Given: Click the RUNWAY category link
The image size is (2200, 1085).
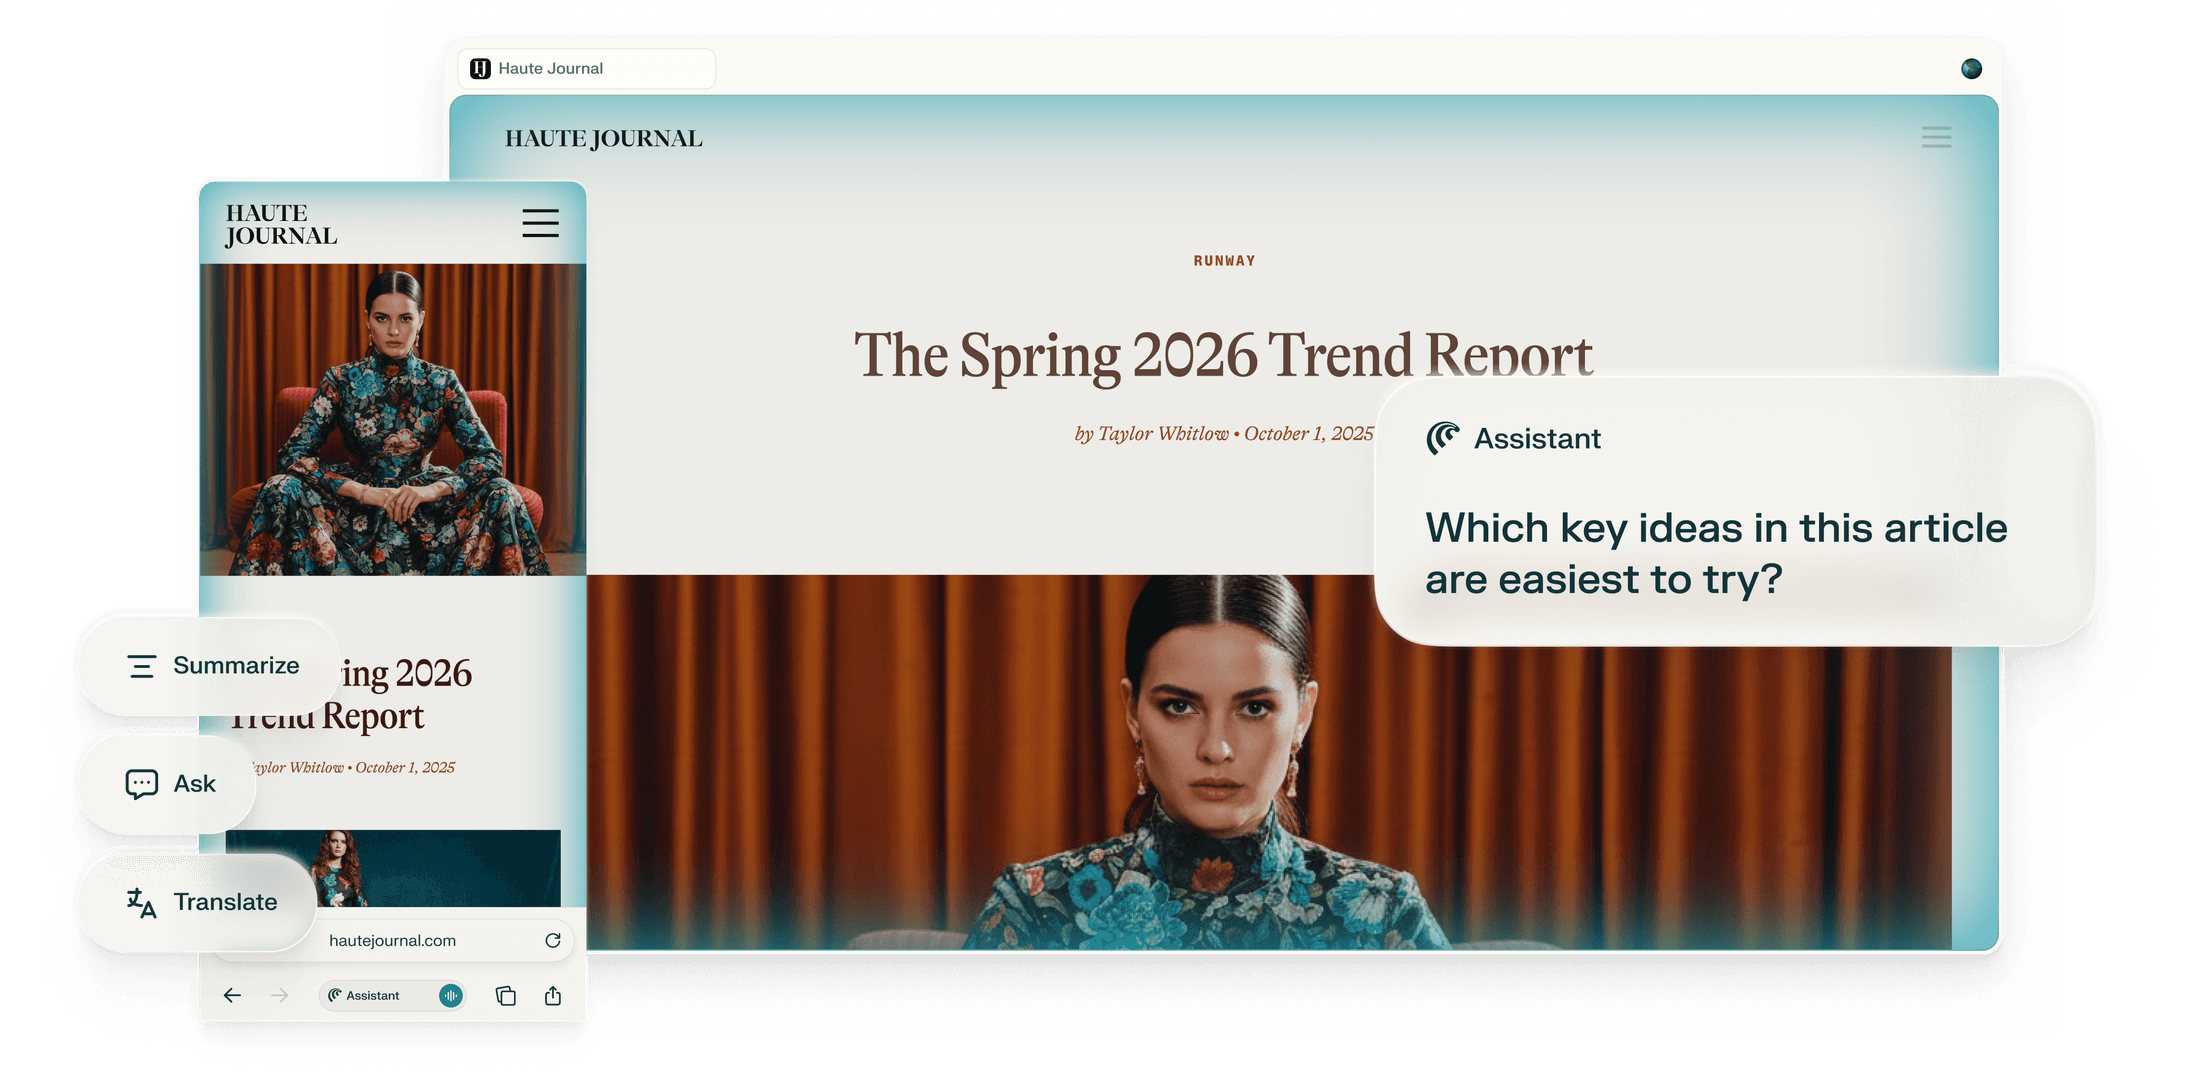Looking at the screenshot, I should [x=1224, y=261].
